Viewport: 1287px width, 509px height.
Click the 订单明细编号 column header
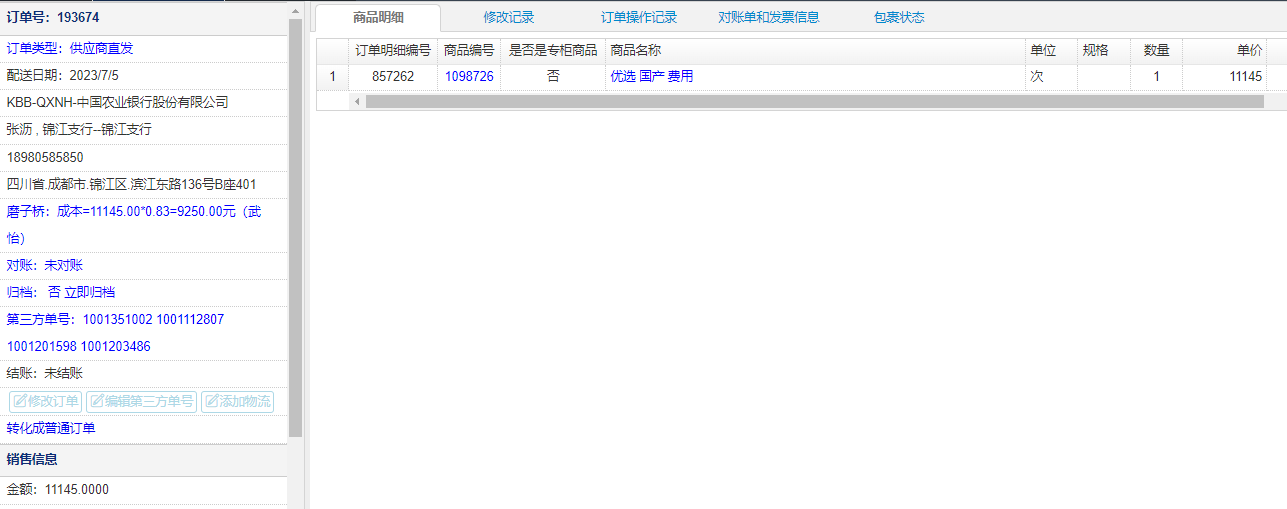click(x=393, y=50)
